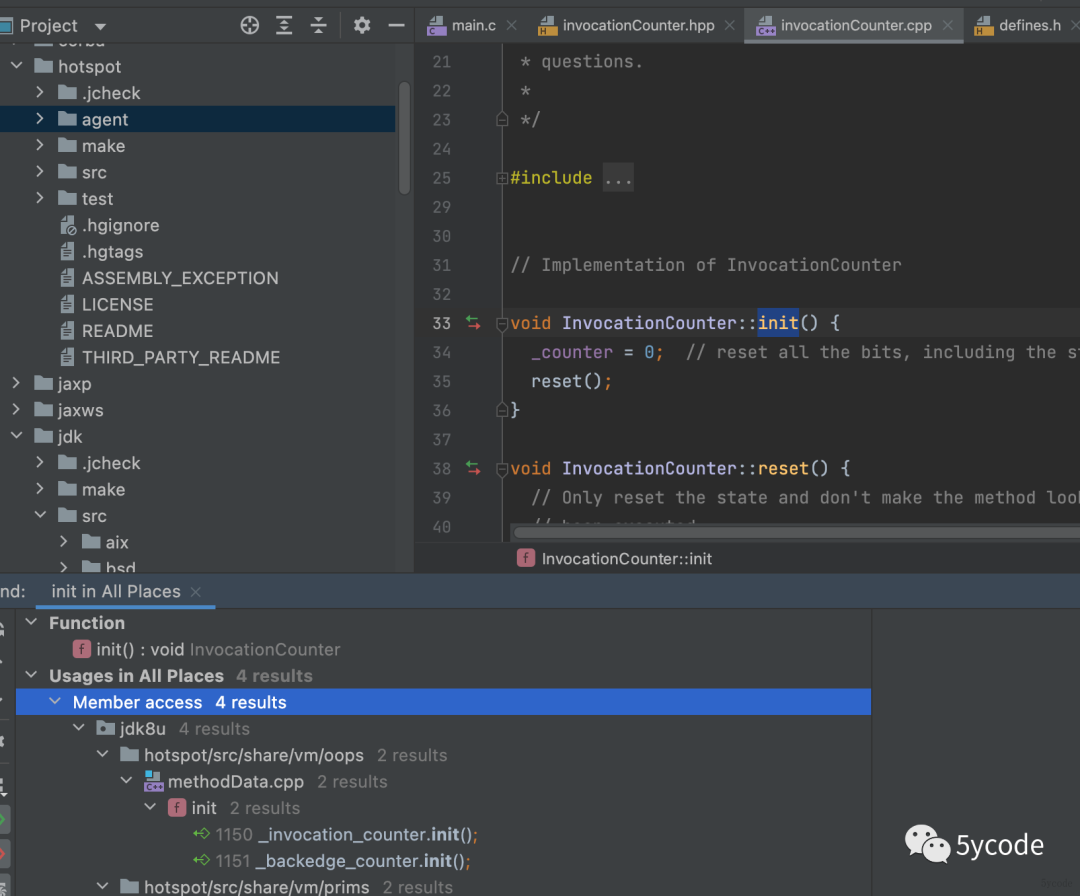Image resolution: width=1080 pixels, height=896 pixels.
Task: Hide the Project panel with the minus icon
Action: pos(396,25)
